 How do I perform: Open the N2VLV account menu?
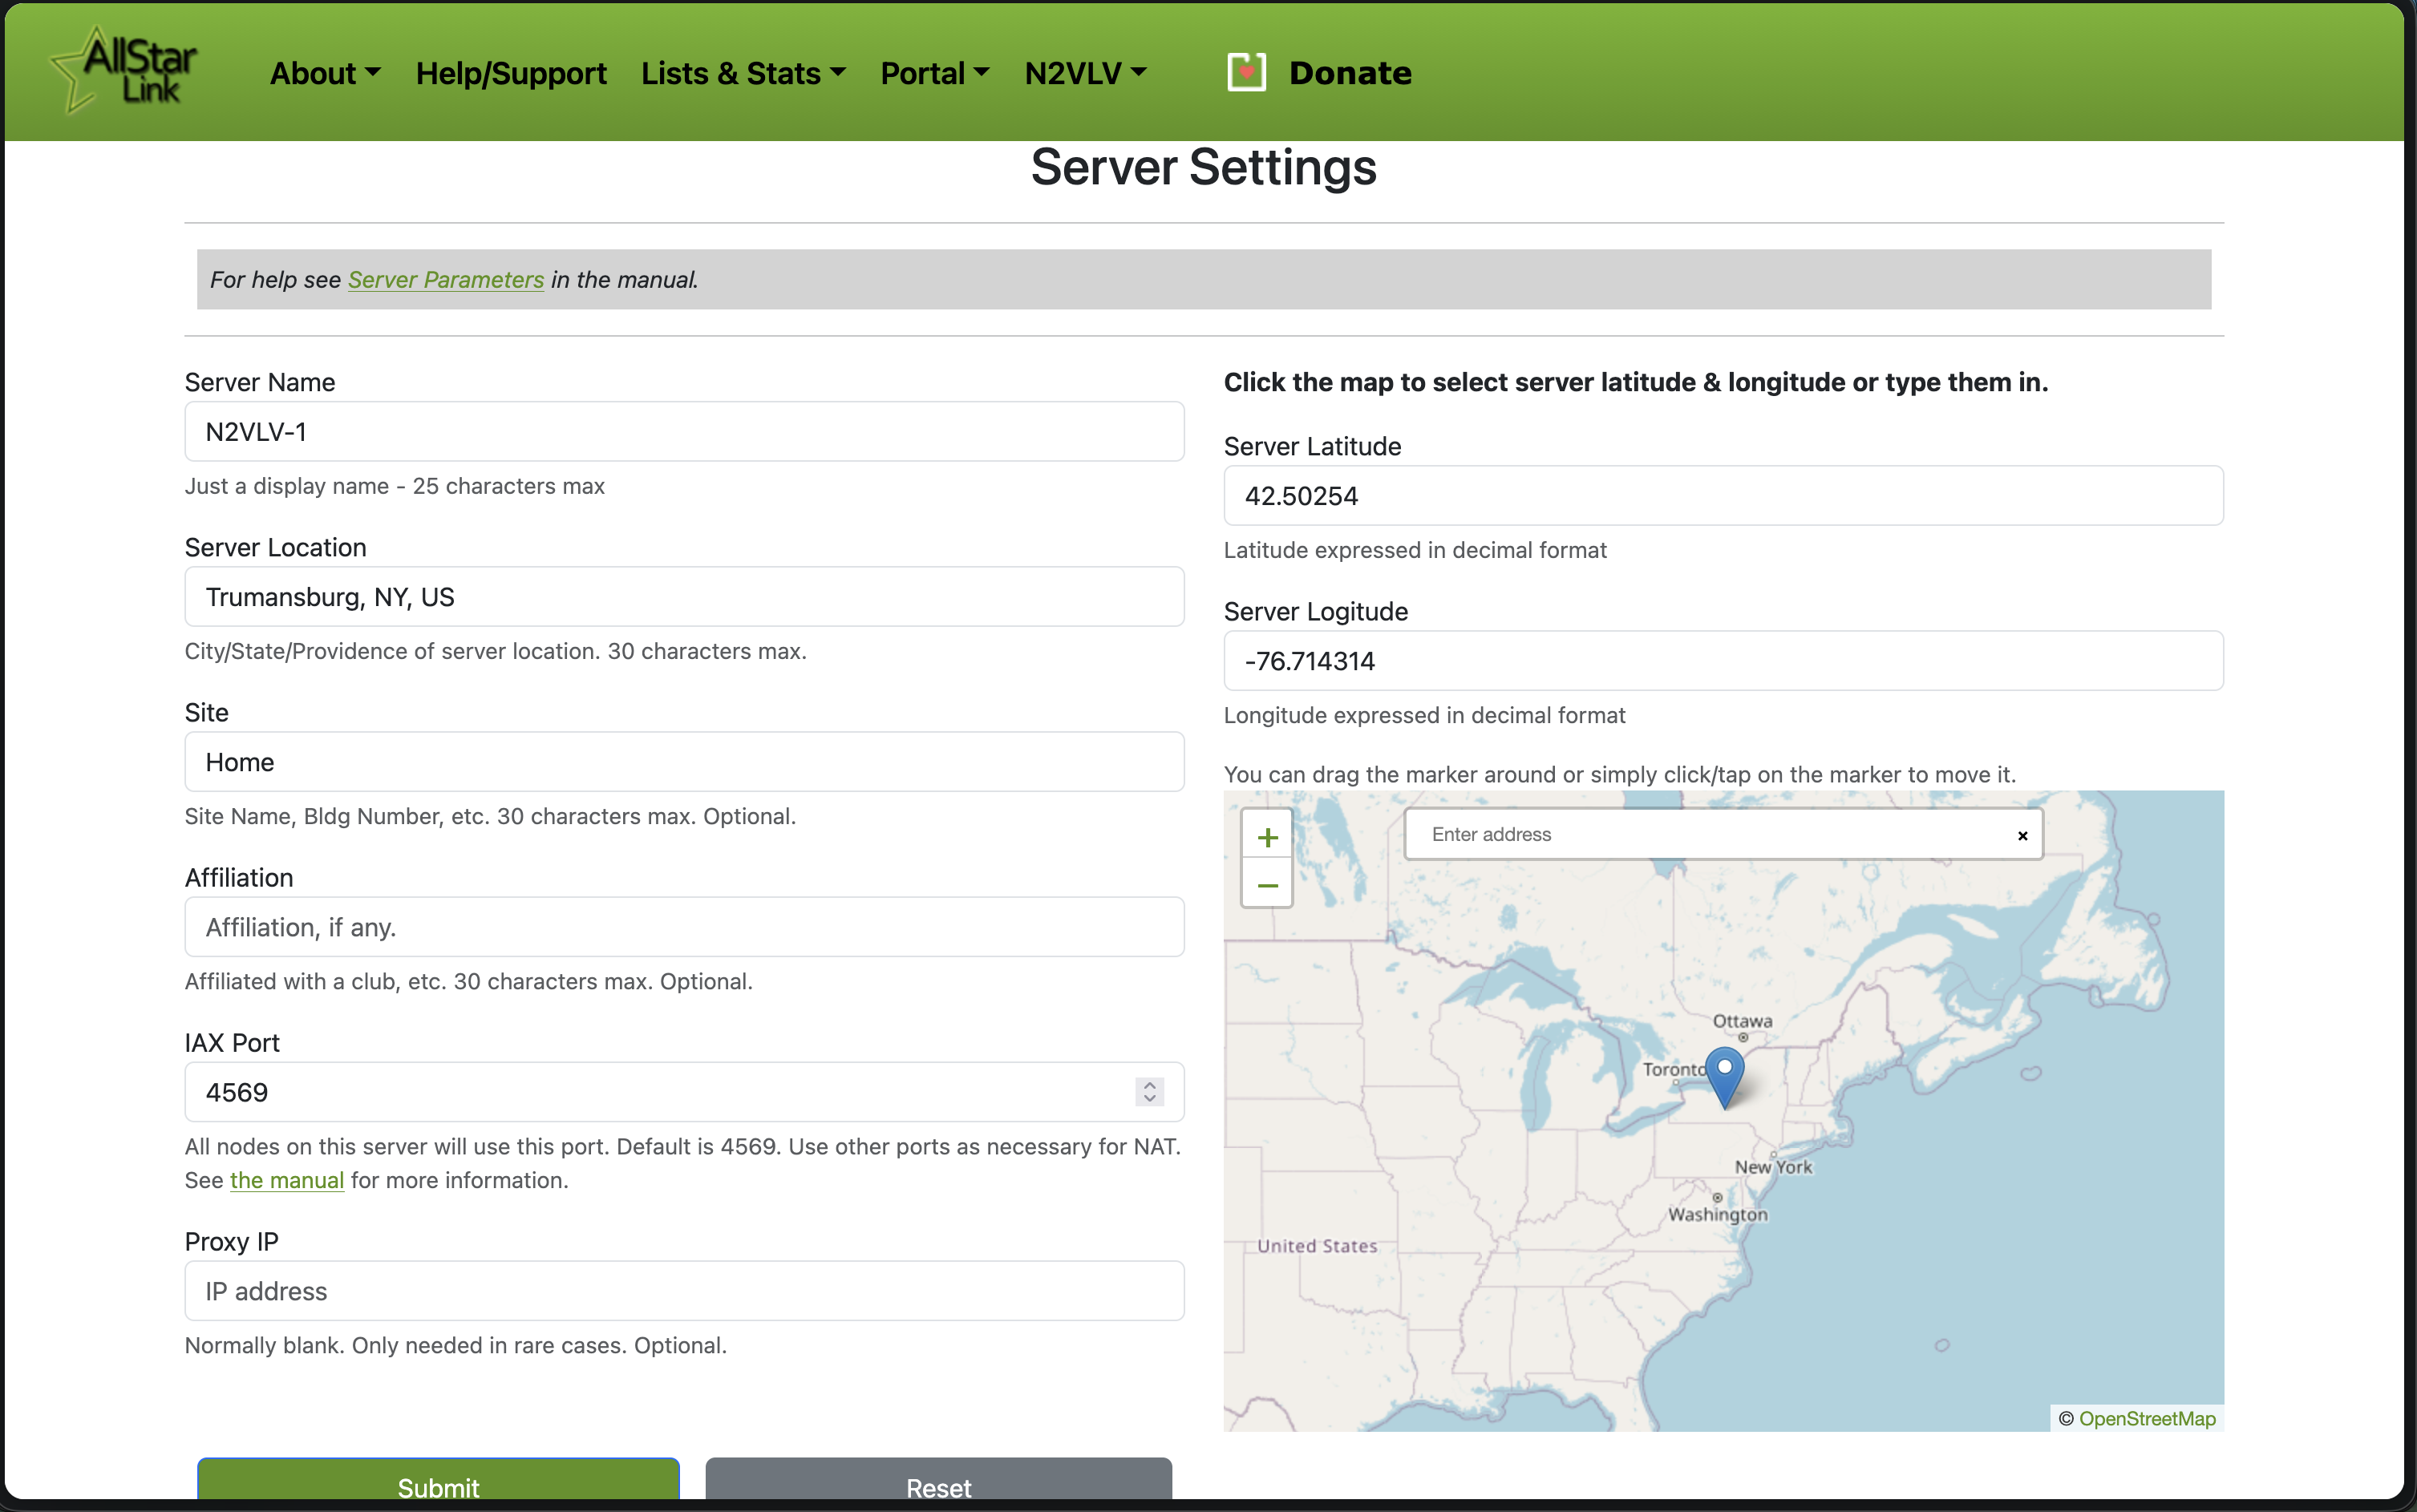click(1084, 72)
